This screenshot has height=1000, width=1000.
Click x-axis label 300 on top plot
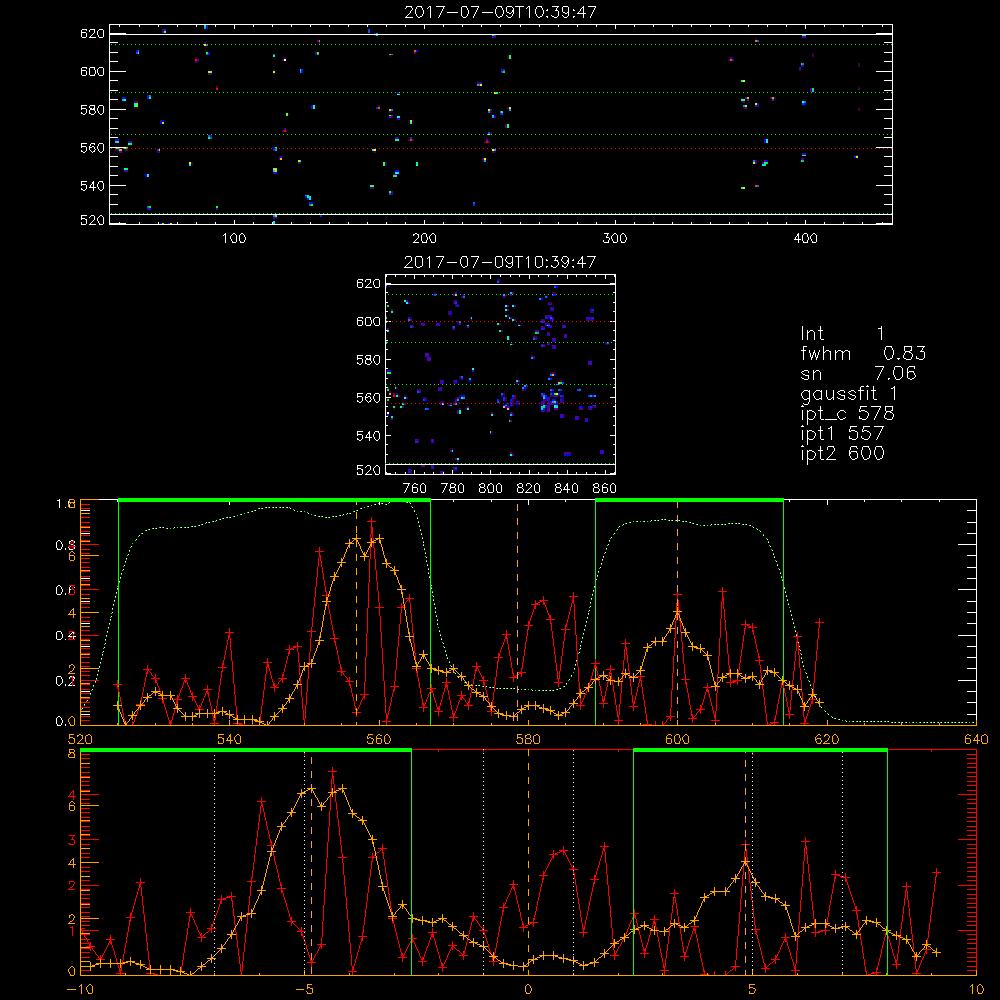coord(615,239)
